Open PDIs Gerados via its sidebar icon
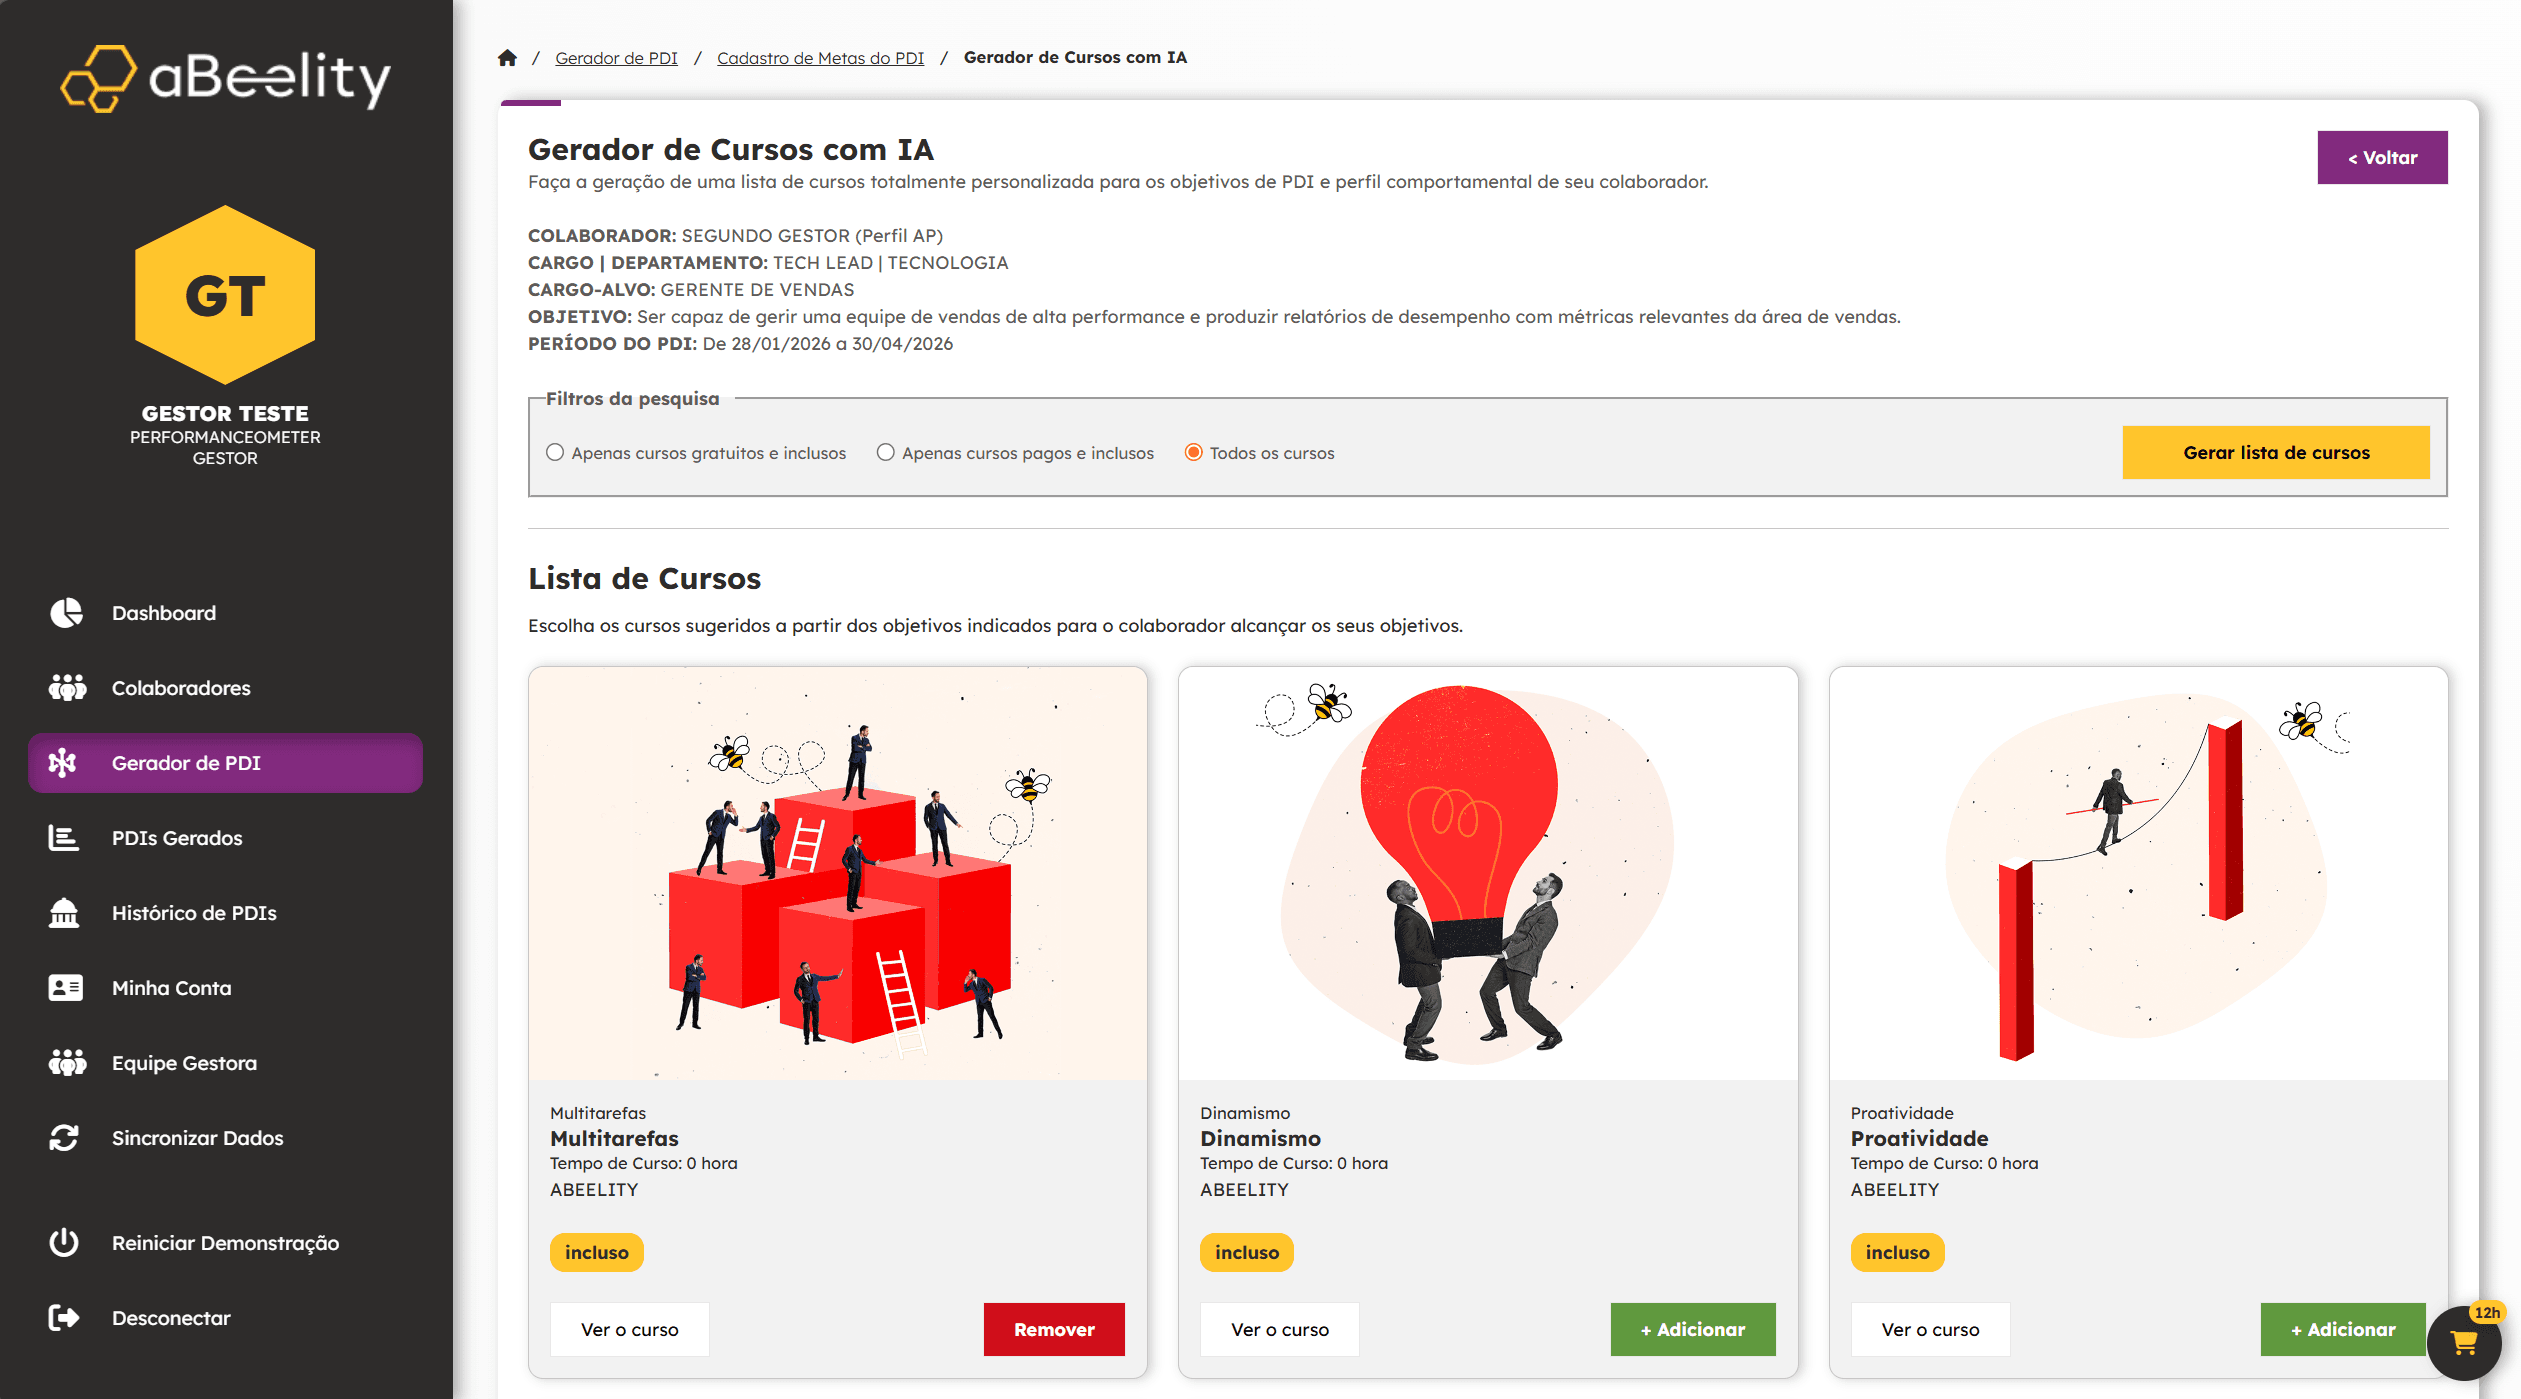The height and width of the screenshot is (1399, 2521). pos(65,838)
